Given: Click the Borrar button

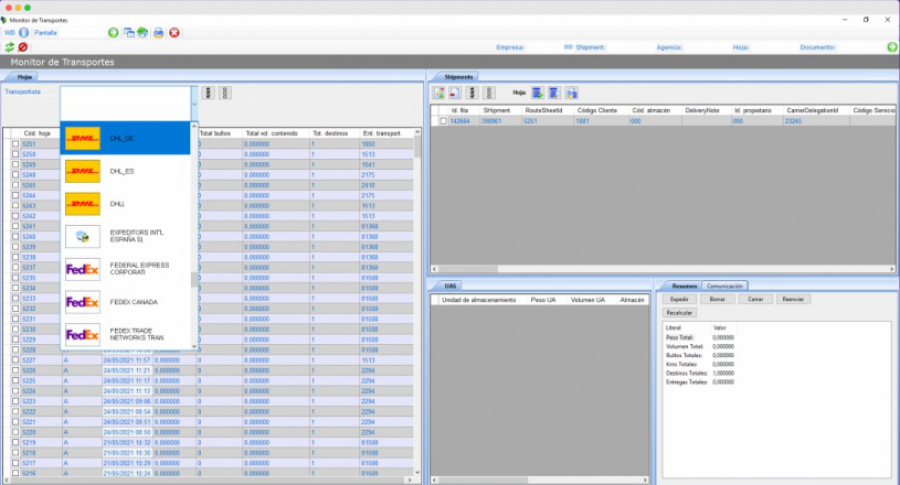Looking at the screenshot, I should (x=717, y=299).
